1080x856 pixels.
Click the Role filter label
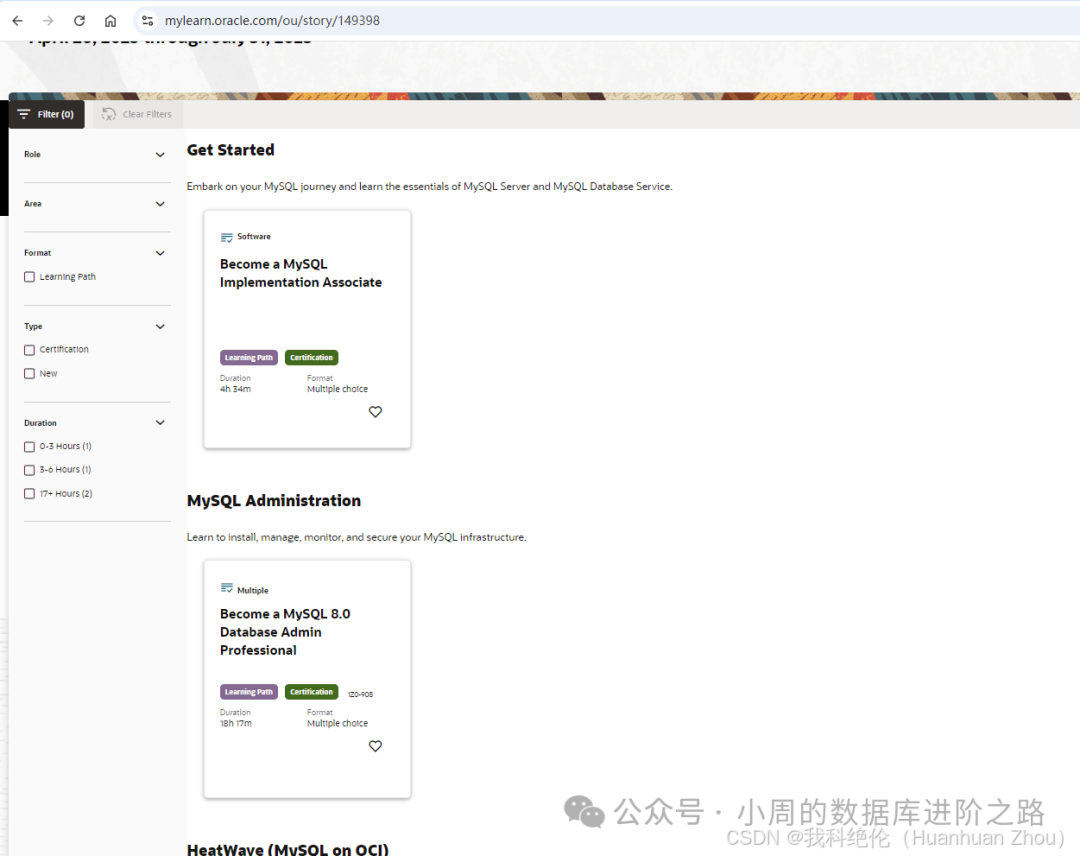pos(32,154)
